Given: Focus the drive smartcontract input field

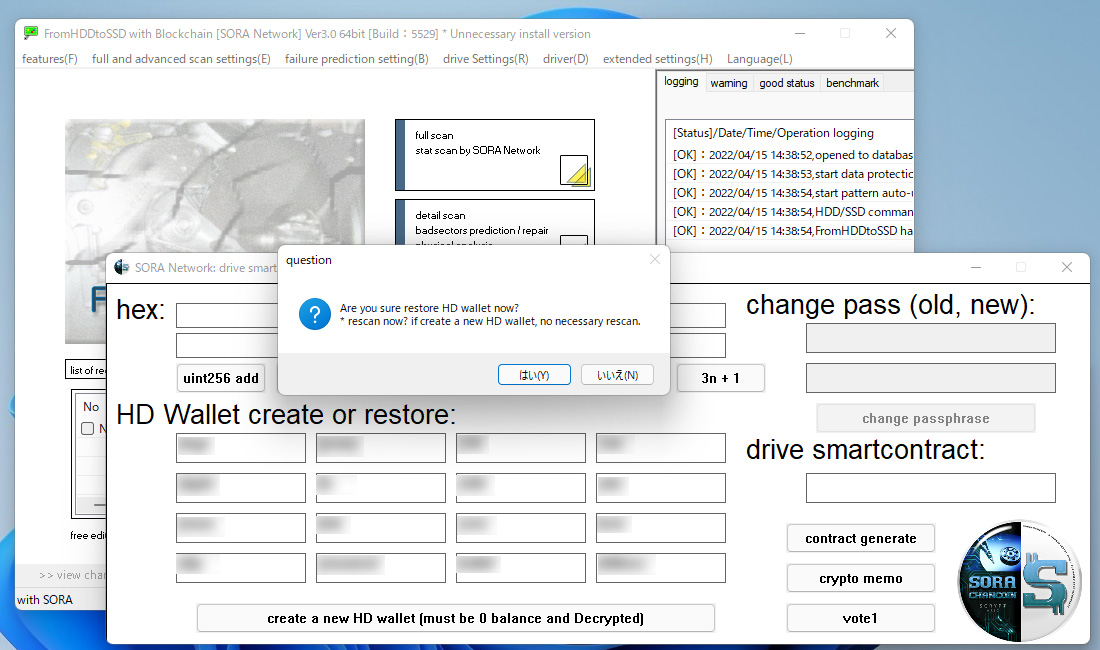Looking at the screenshot, I should point(930,488).
